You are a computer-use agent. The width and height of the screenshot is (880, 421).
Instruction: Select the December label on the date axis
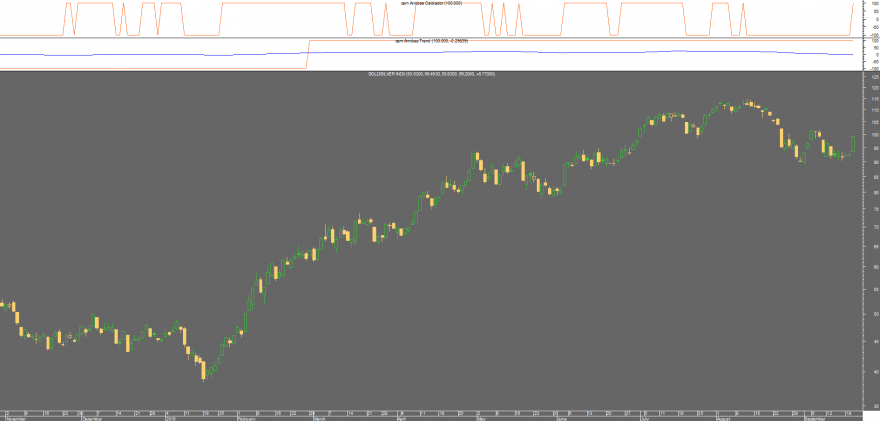tap(92, 418)
